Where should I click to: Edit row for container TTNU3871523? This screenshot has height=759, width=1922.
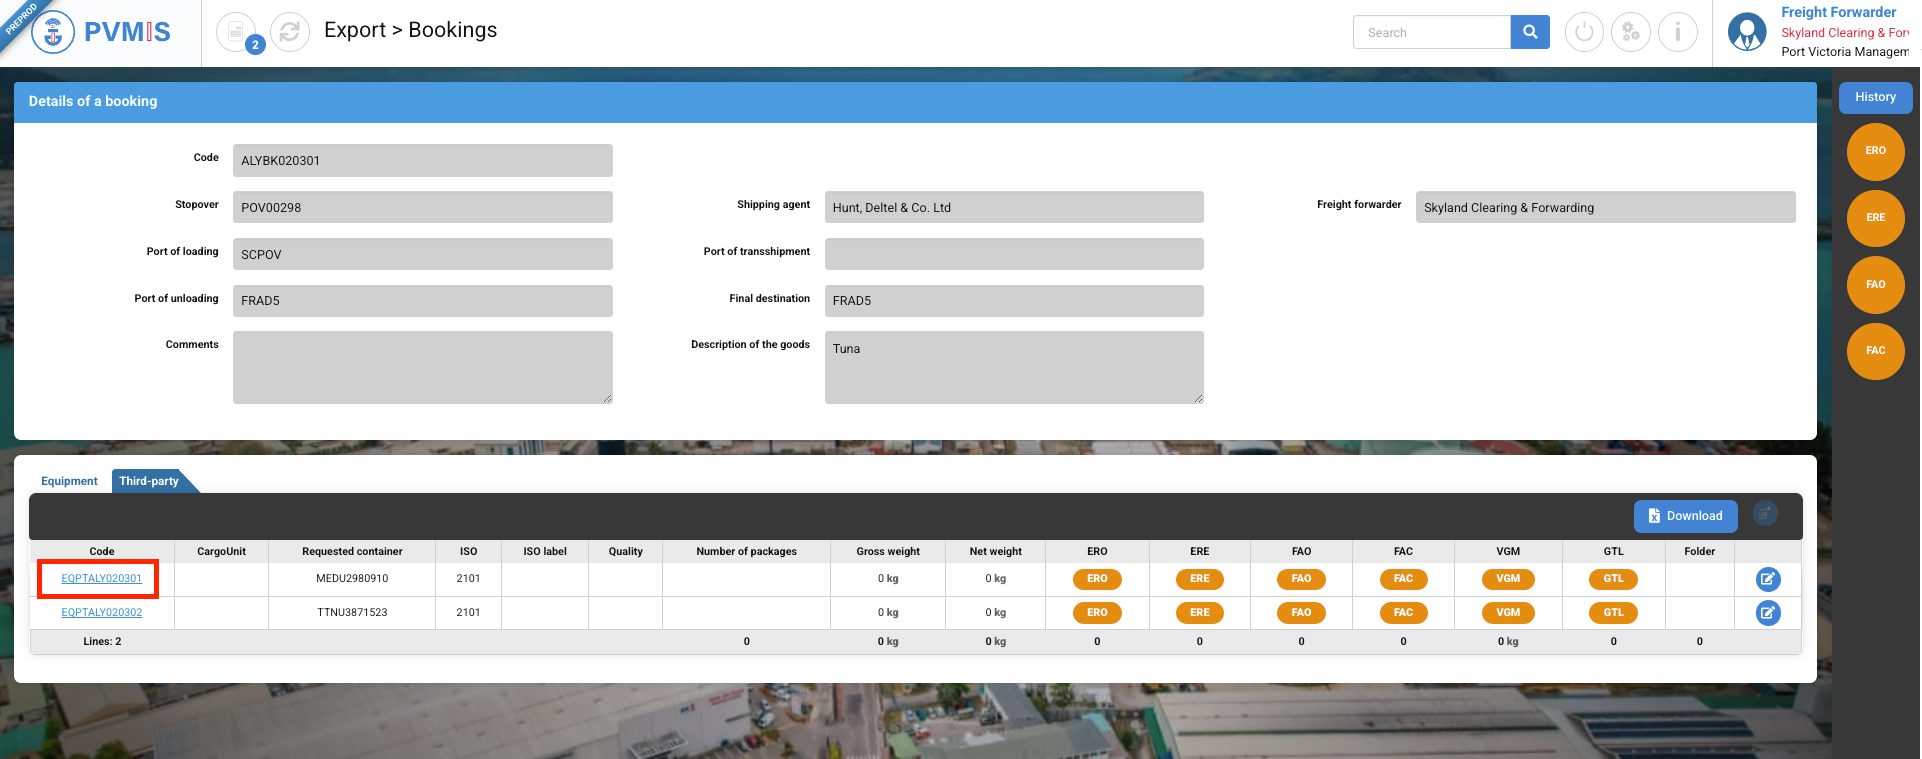[x=1767, y=613]
